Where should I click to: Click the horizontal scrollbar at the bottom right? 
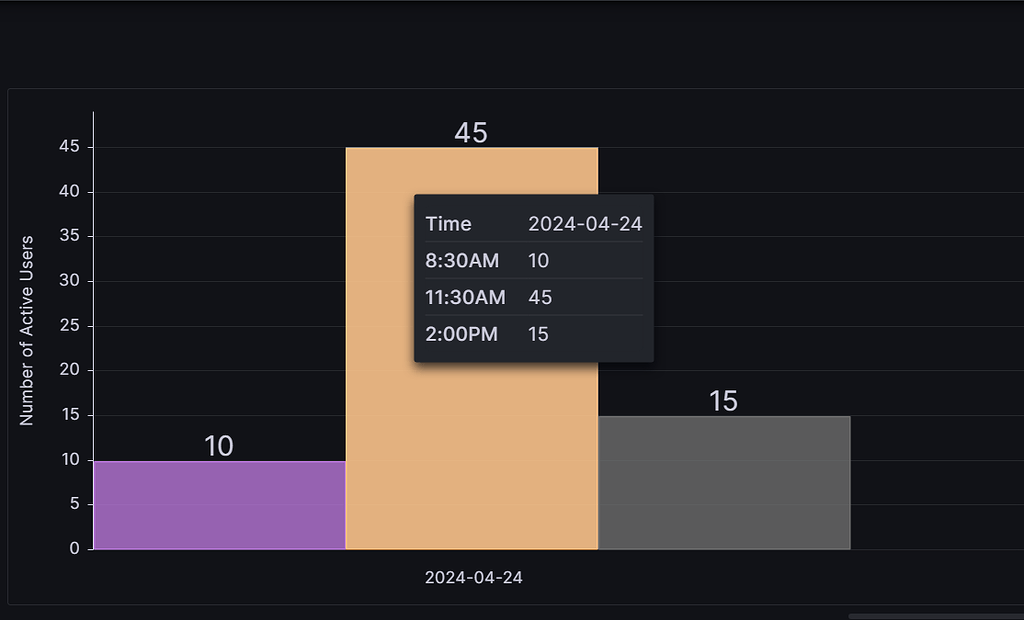(x=935, y=616)
